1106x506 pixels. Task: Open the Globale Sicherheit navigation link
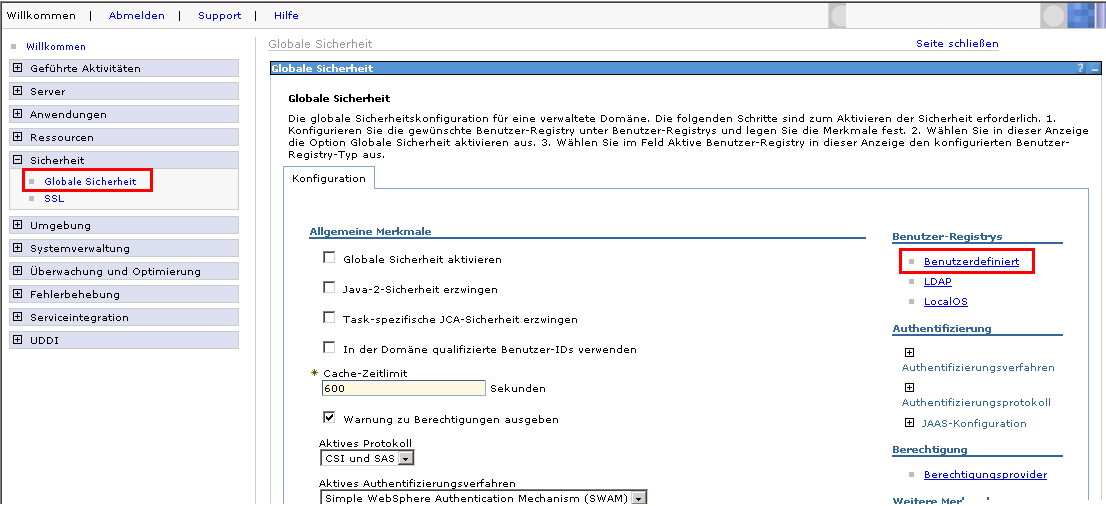(x=90, y=181)
